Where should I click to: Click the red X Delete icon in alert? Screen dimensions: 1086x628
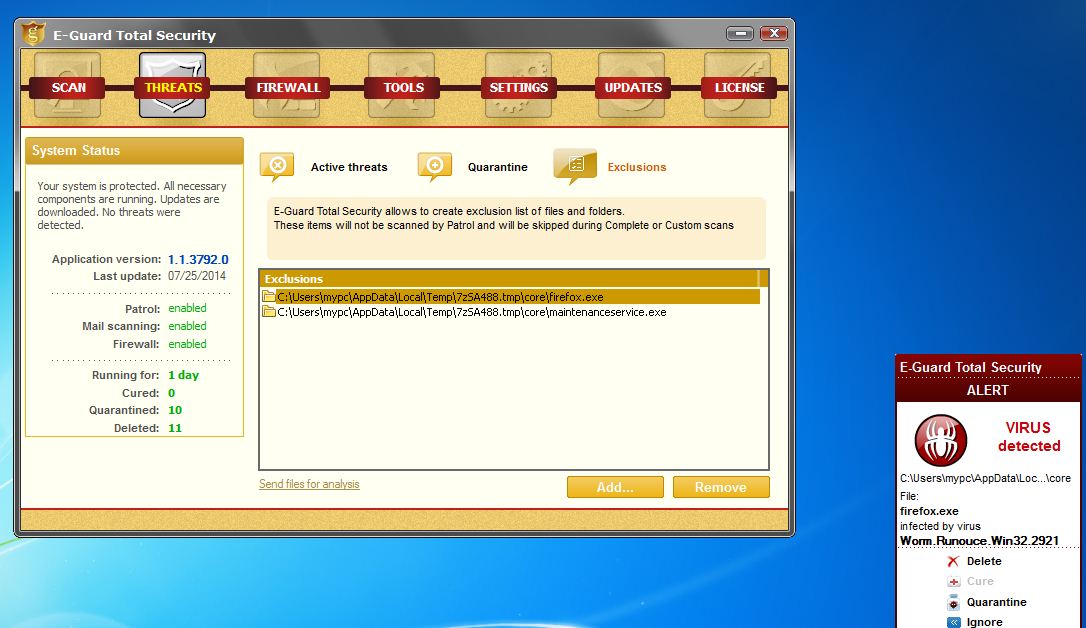tap(954, 562)
